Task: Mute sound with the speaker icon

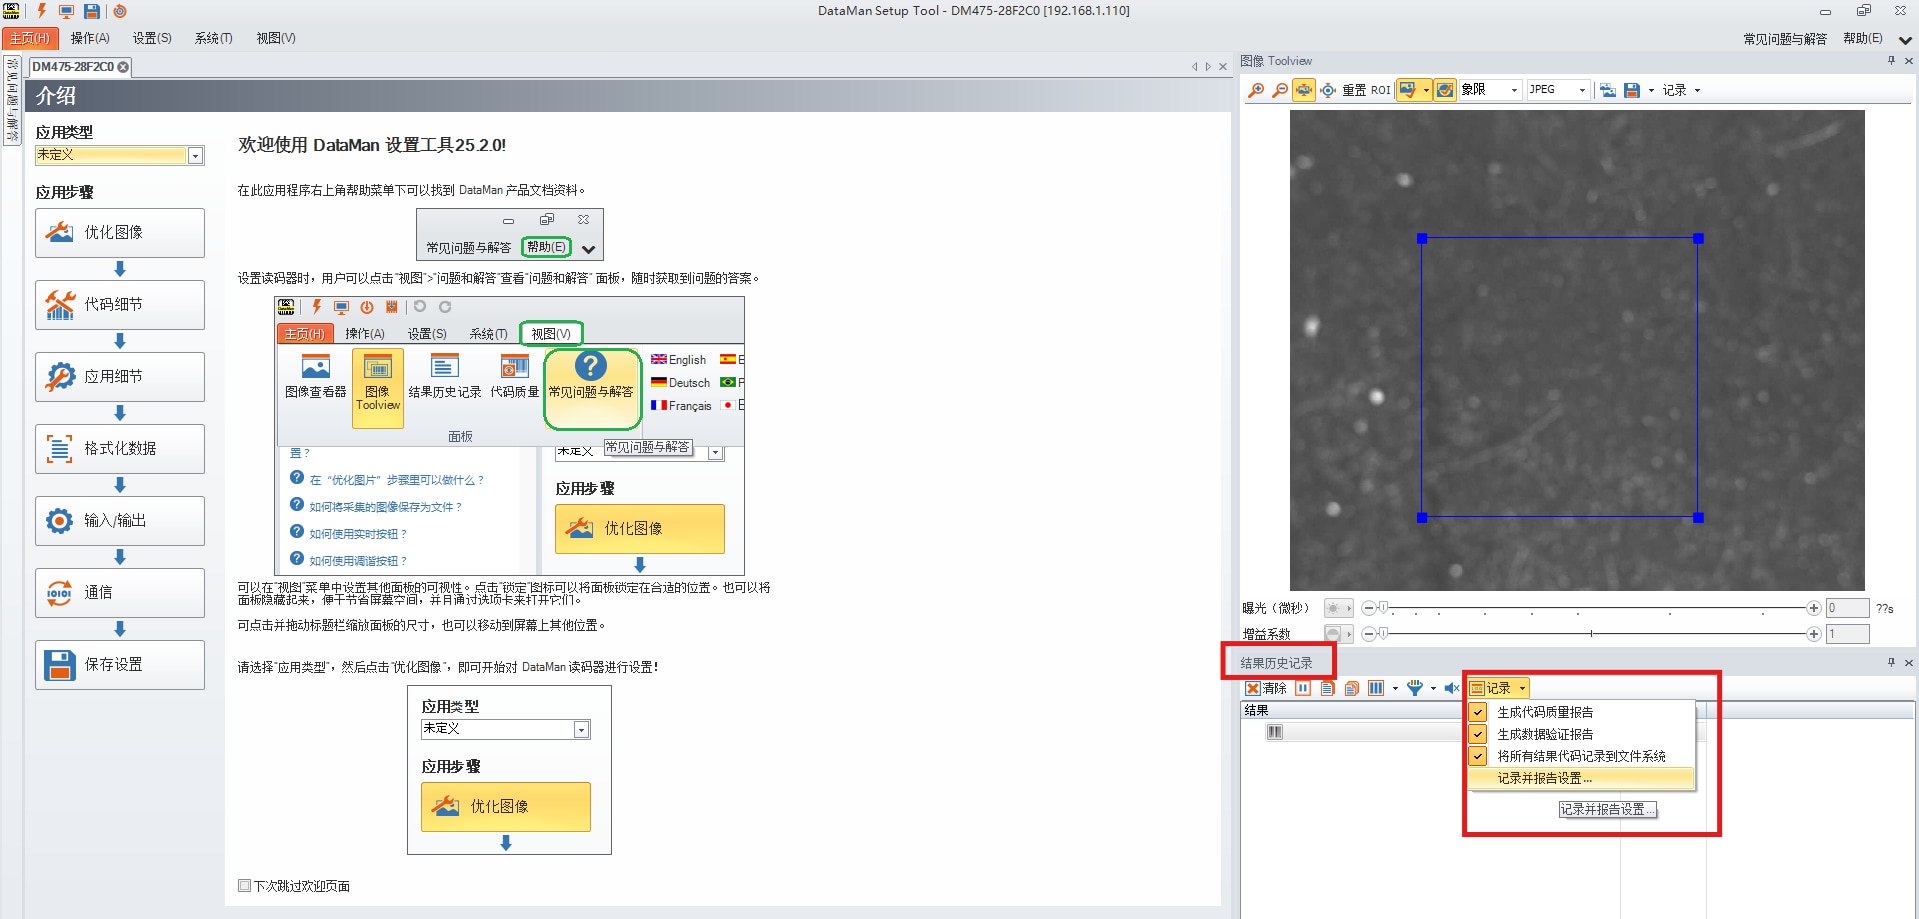Action: pos(1452,688)
